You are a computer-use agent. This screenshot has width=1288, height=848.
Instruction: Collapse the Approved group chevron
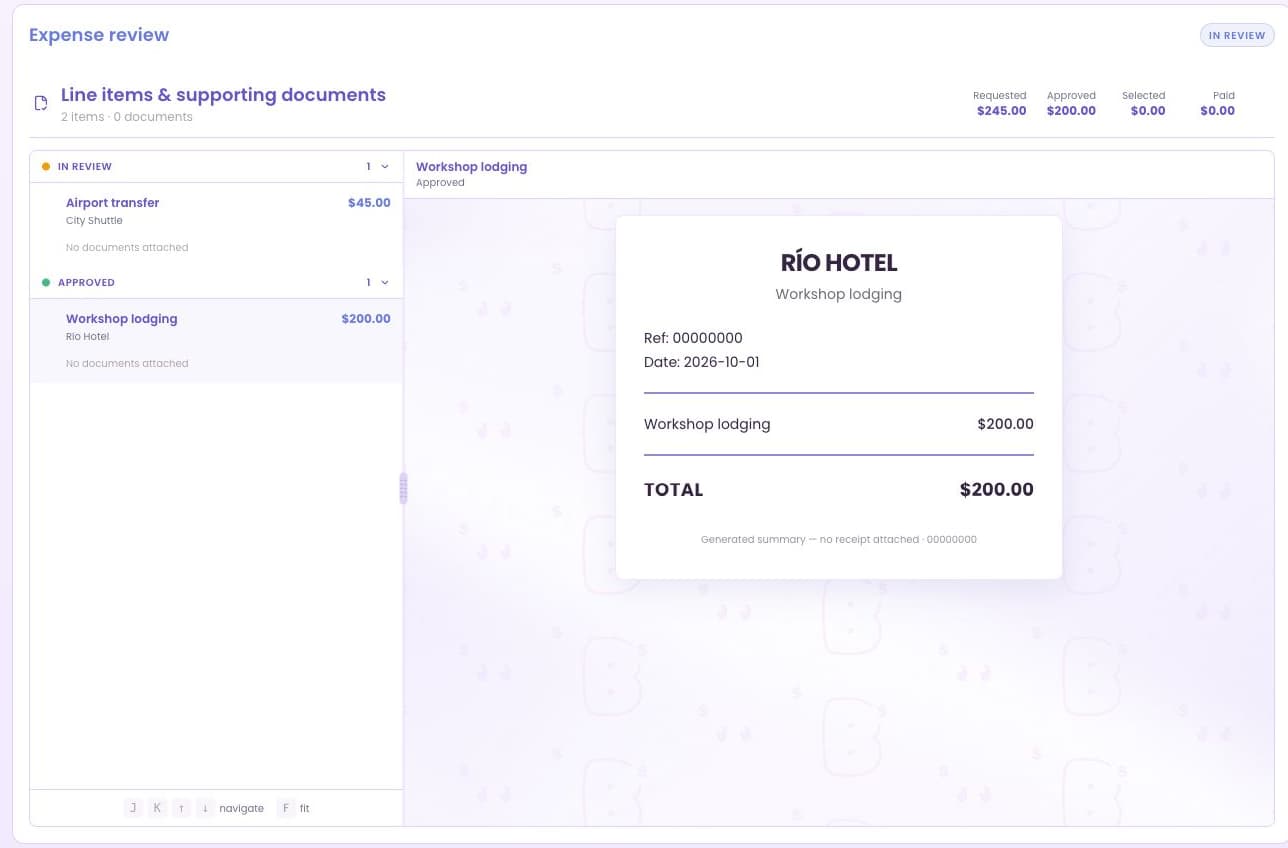[385, 283]
